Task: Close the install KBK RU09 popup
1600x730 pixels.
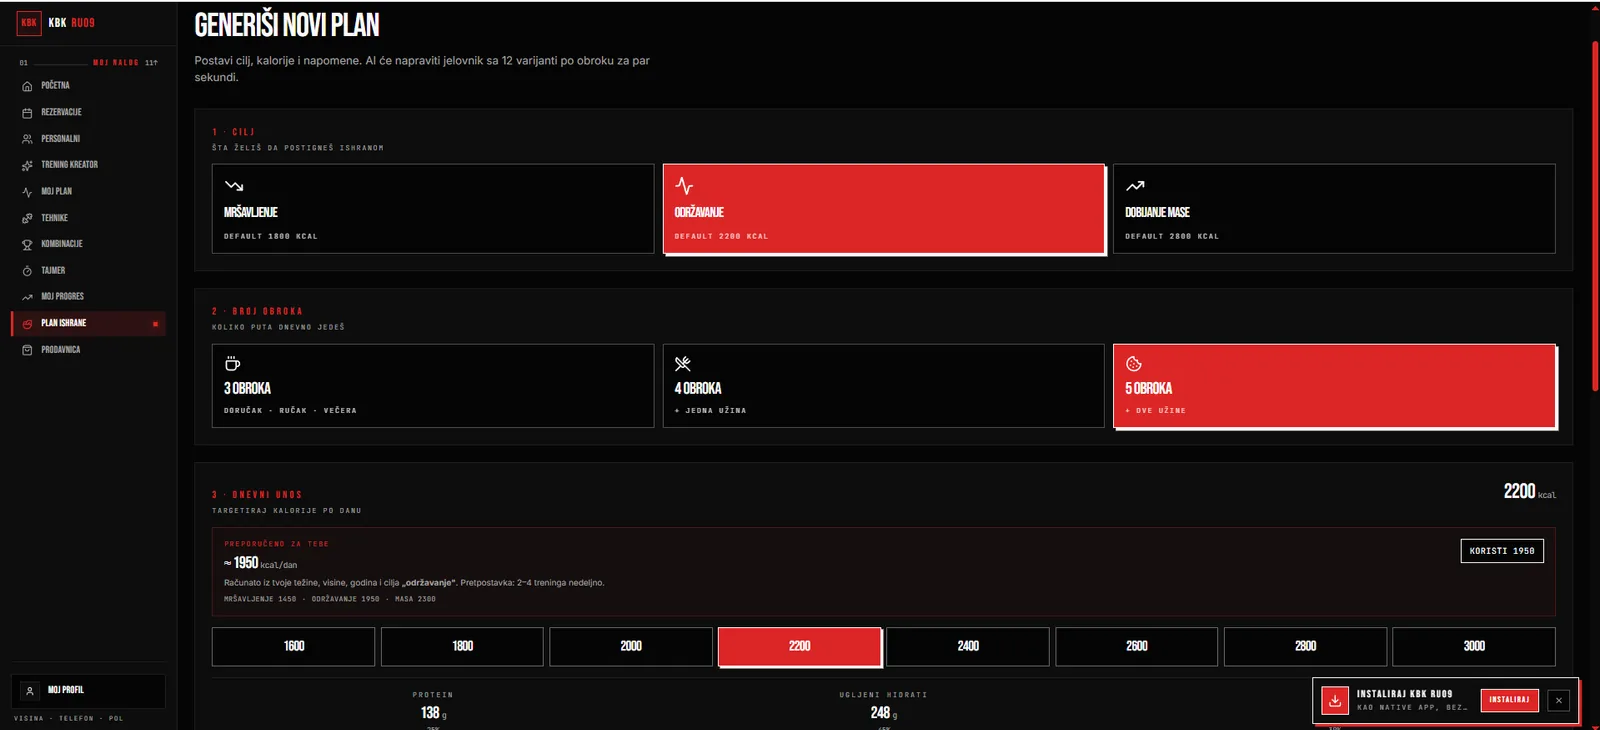Action: tap(1558, 700)
